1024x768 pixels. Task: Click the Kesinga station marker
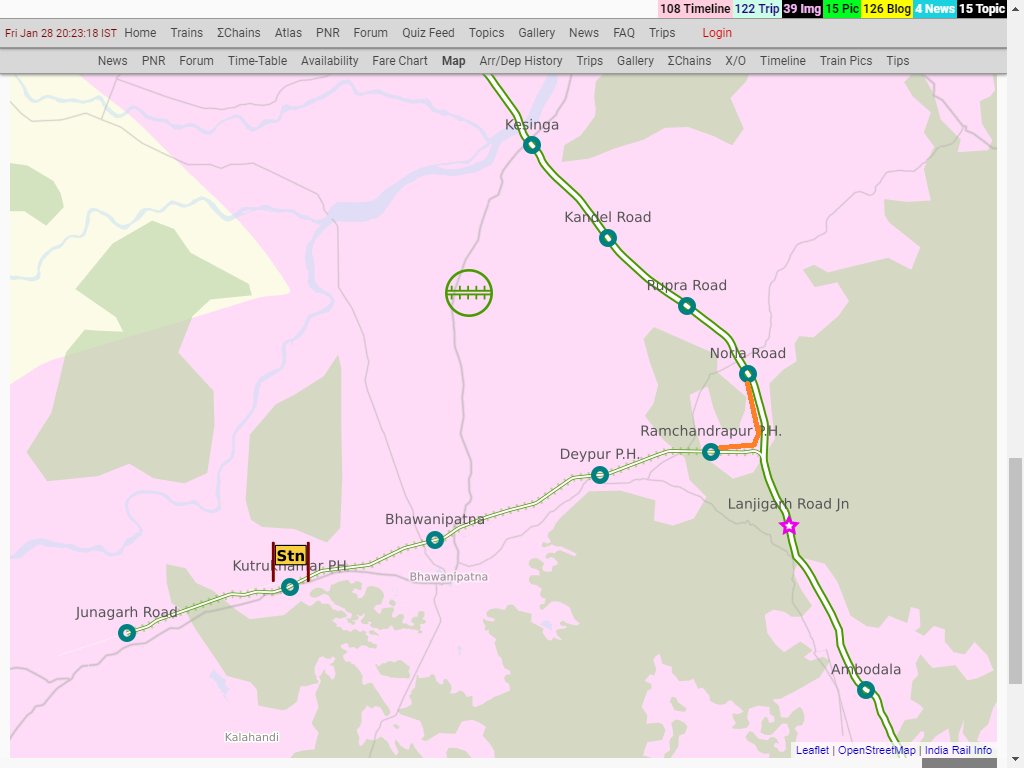point(532,145)
